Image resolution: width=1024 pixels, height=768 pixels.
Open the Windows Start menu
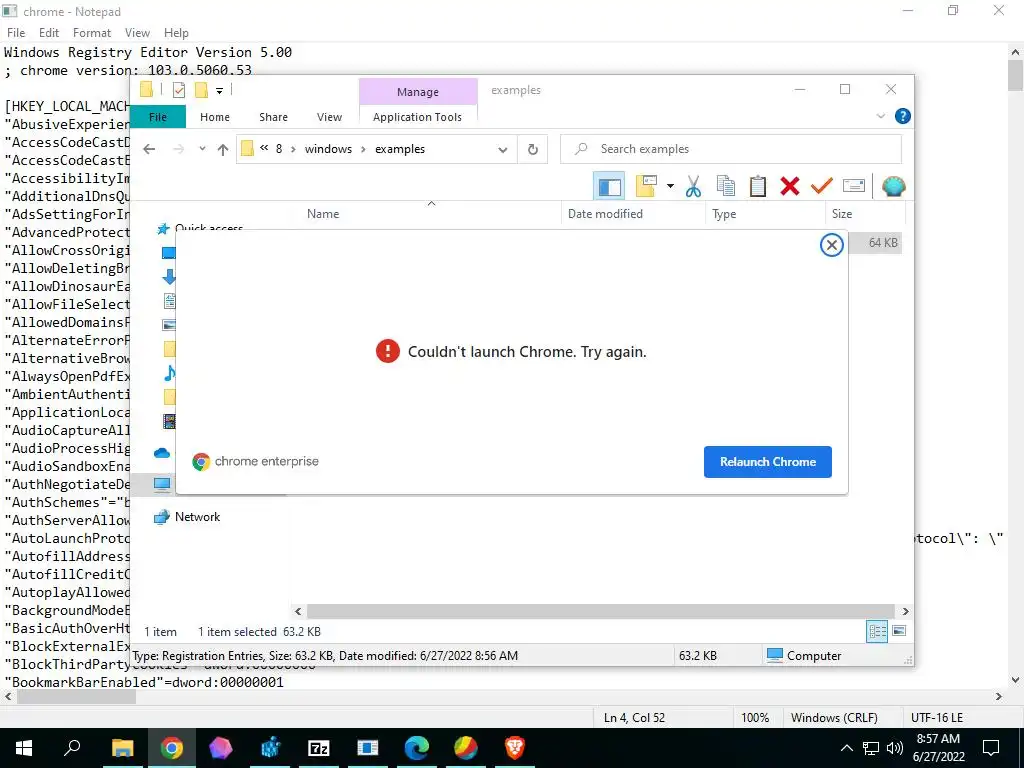(24, 748)
